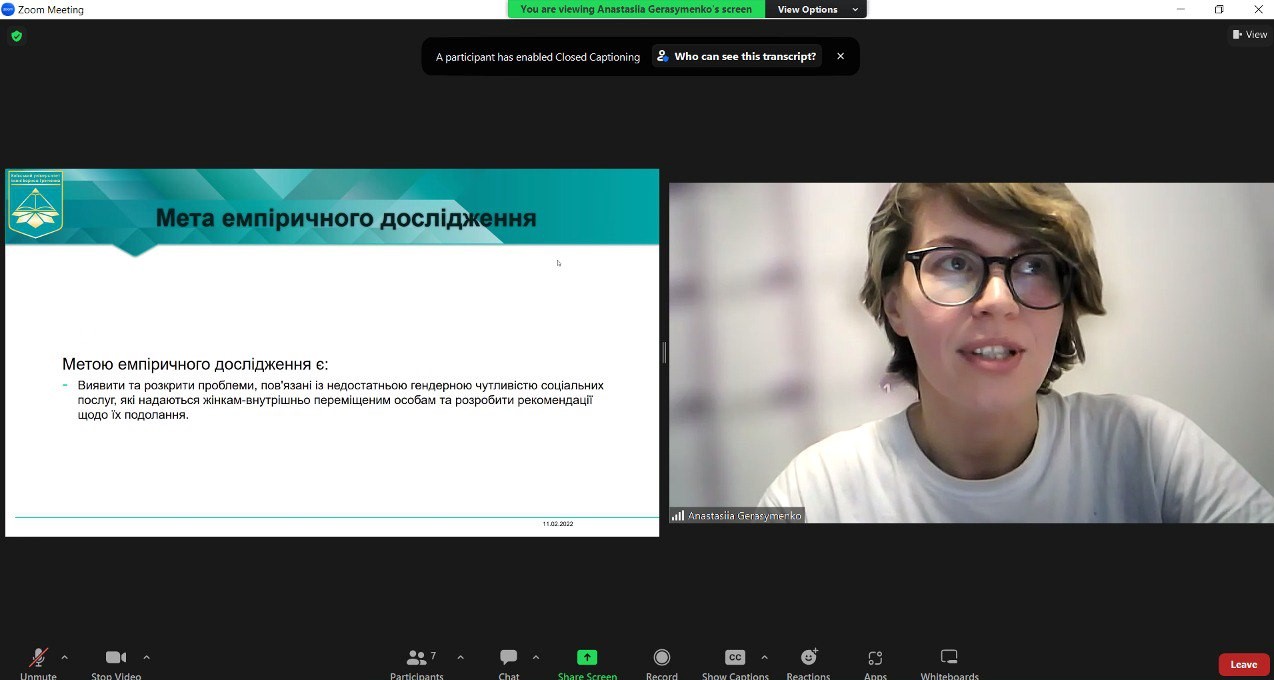This screenshot has width=1274, height=680.
Task: Open the Chat panel
Action: click(x=509, y=662)
